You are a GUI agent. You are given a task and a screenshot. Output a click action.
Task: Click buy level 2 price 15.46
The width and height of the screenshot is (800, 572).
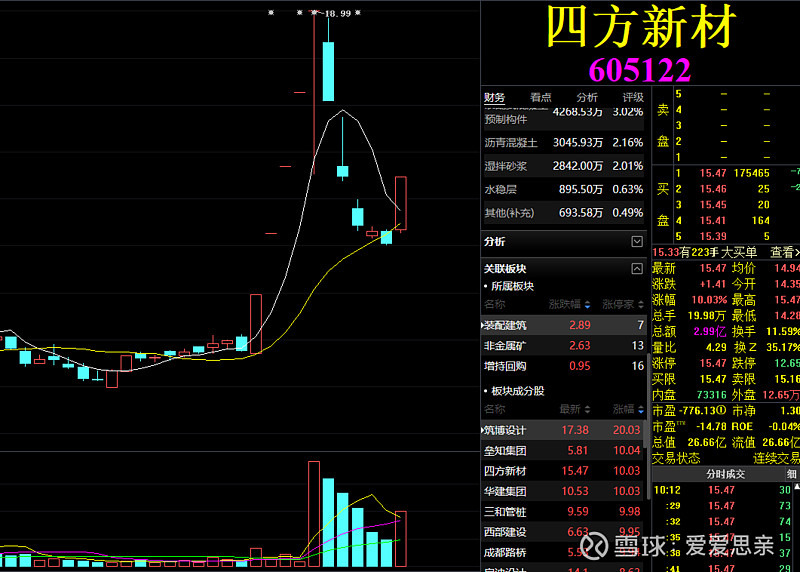(x=713, y=189)
